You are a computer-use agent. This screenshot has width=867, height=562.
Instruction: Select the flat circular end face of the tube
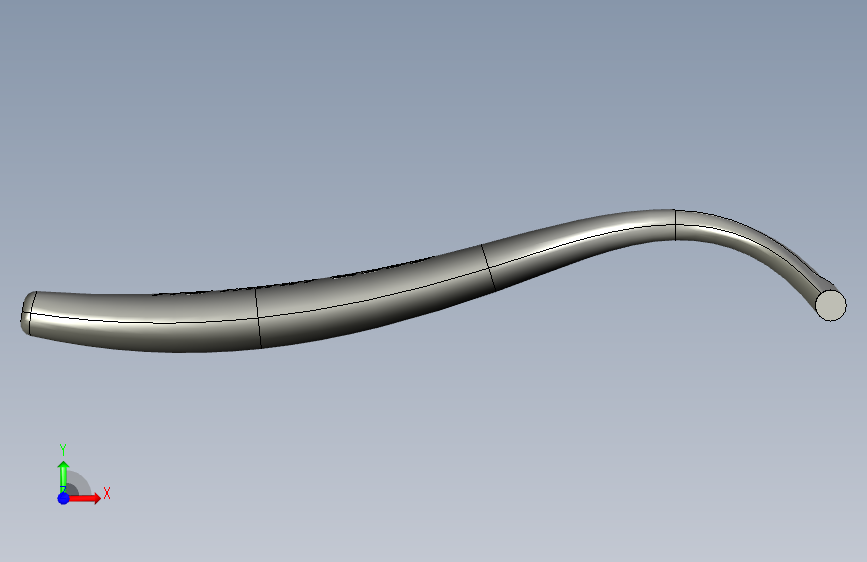click(x=831, y=306)
